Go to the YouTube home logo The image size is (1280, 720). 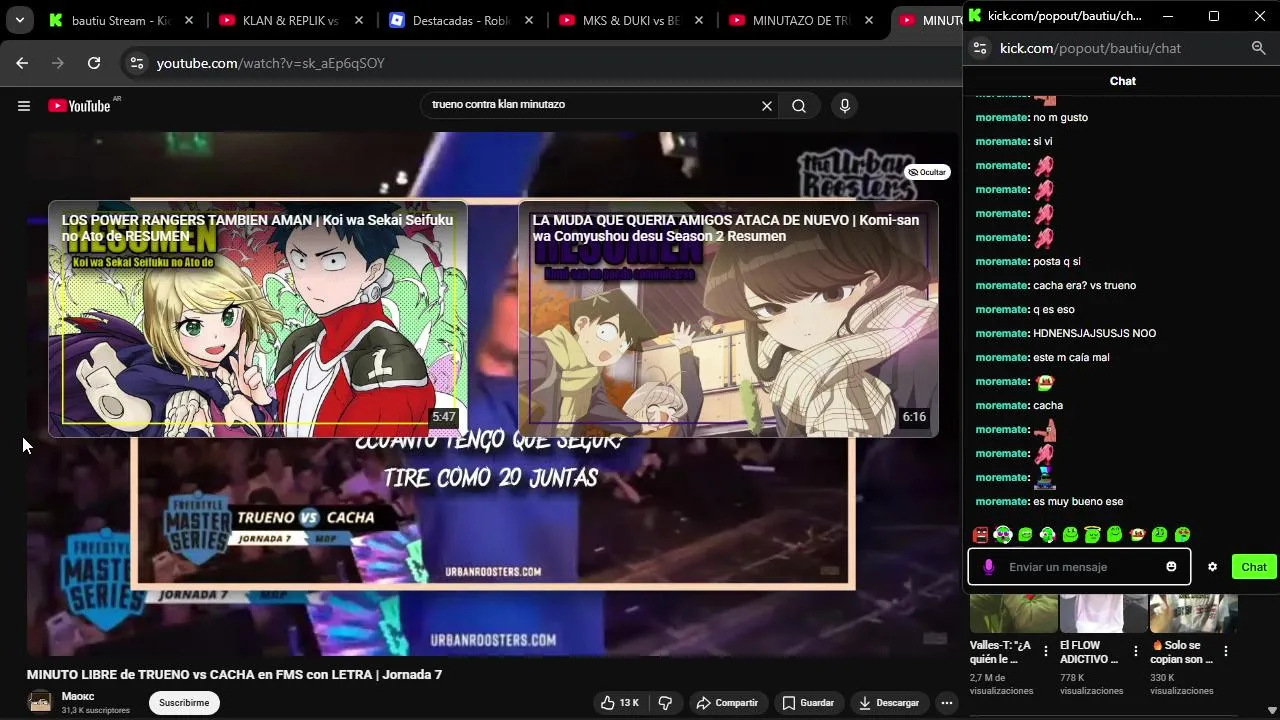tap(79, 106)
